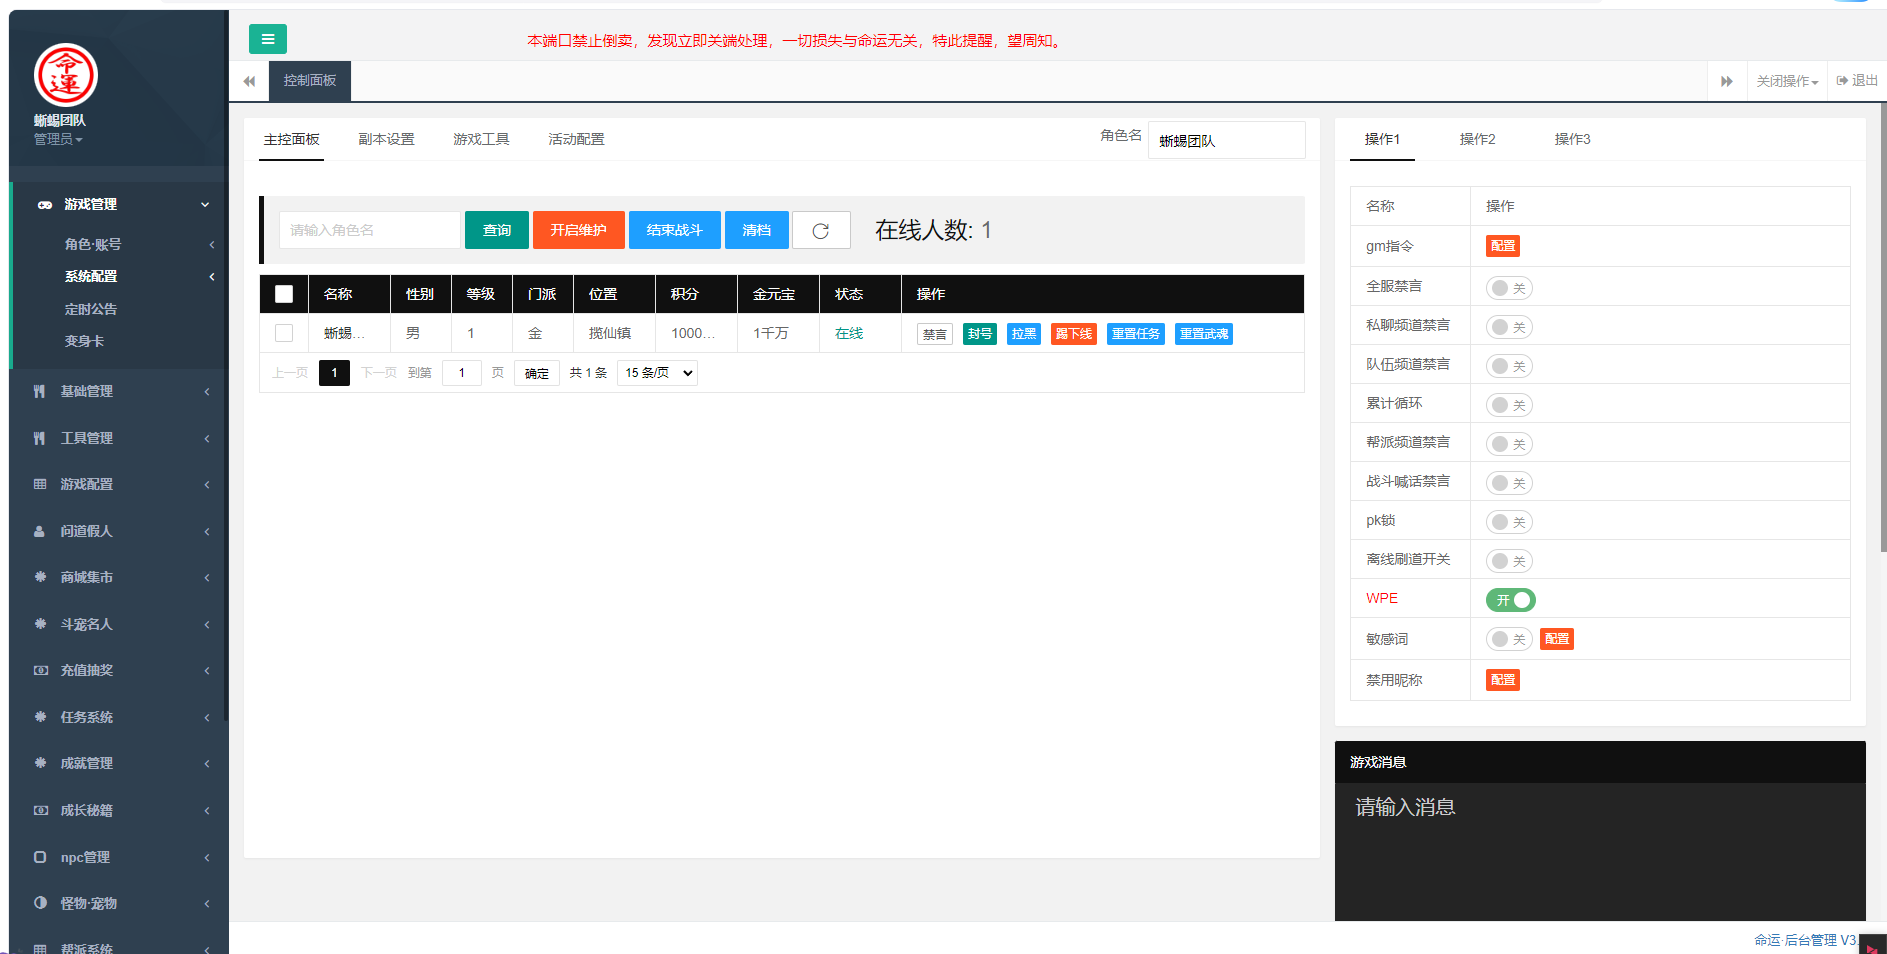Click the left double-arrow tab scroll icon

[x=249, y=81]
